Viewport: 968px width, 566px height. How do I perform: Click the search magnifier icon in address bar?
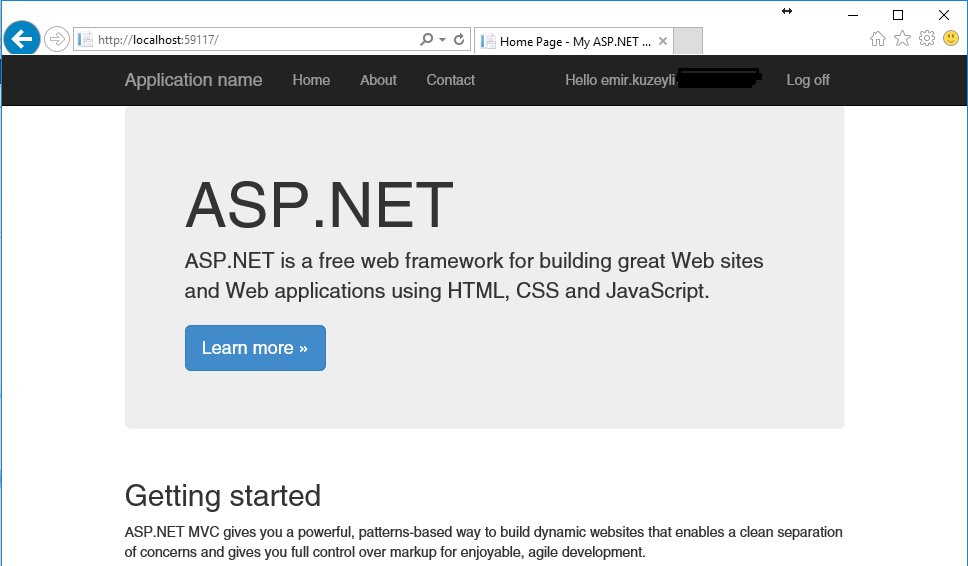click(x=426, y=40)
